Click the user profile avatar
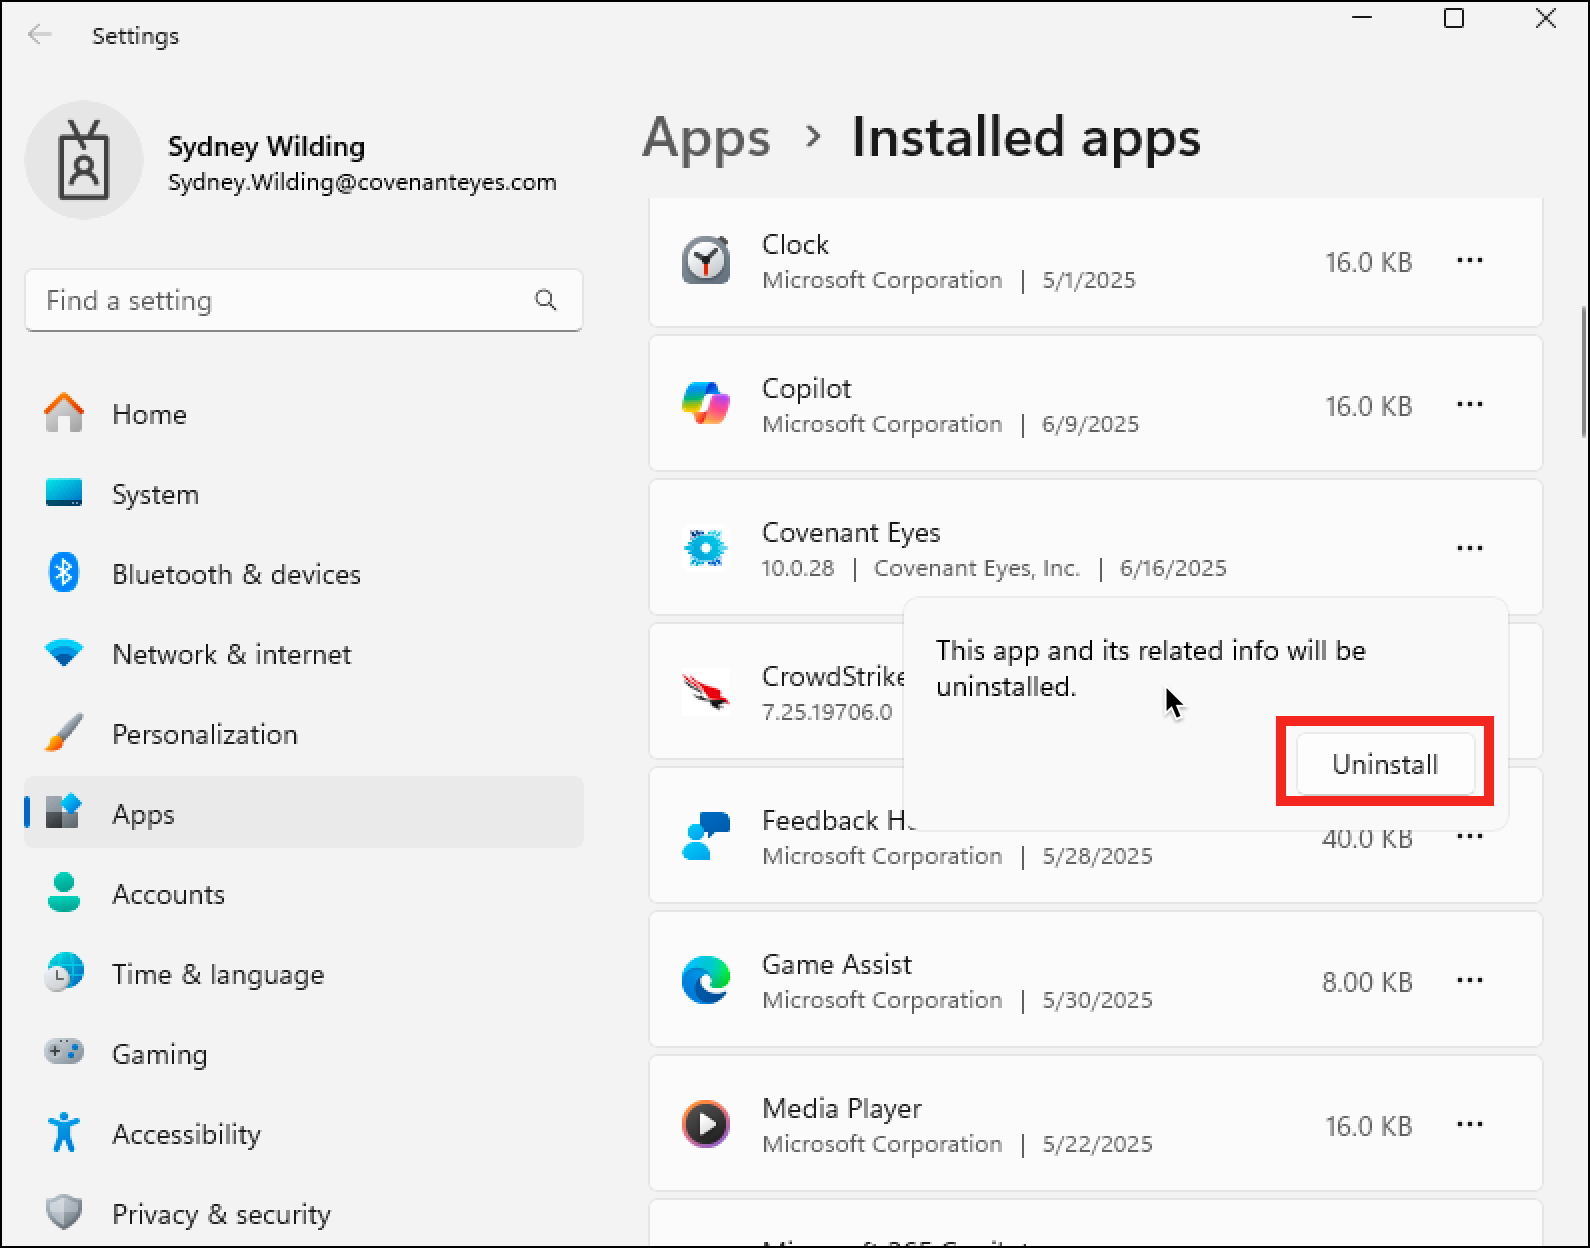 [x=84, y=160]
